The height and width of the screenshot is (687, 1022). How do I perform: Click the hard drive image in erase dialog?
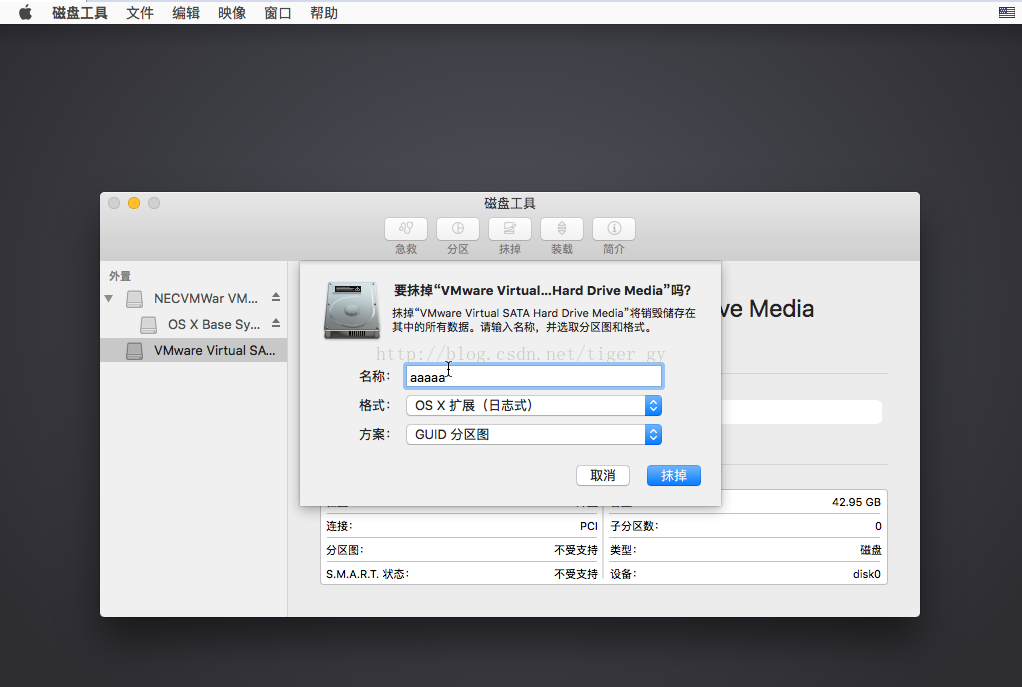pyautogui.click(x=352, y=310)
